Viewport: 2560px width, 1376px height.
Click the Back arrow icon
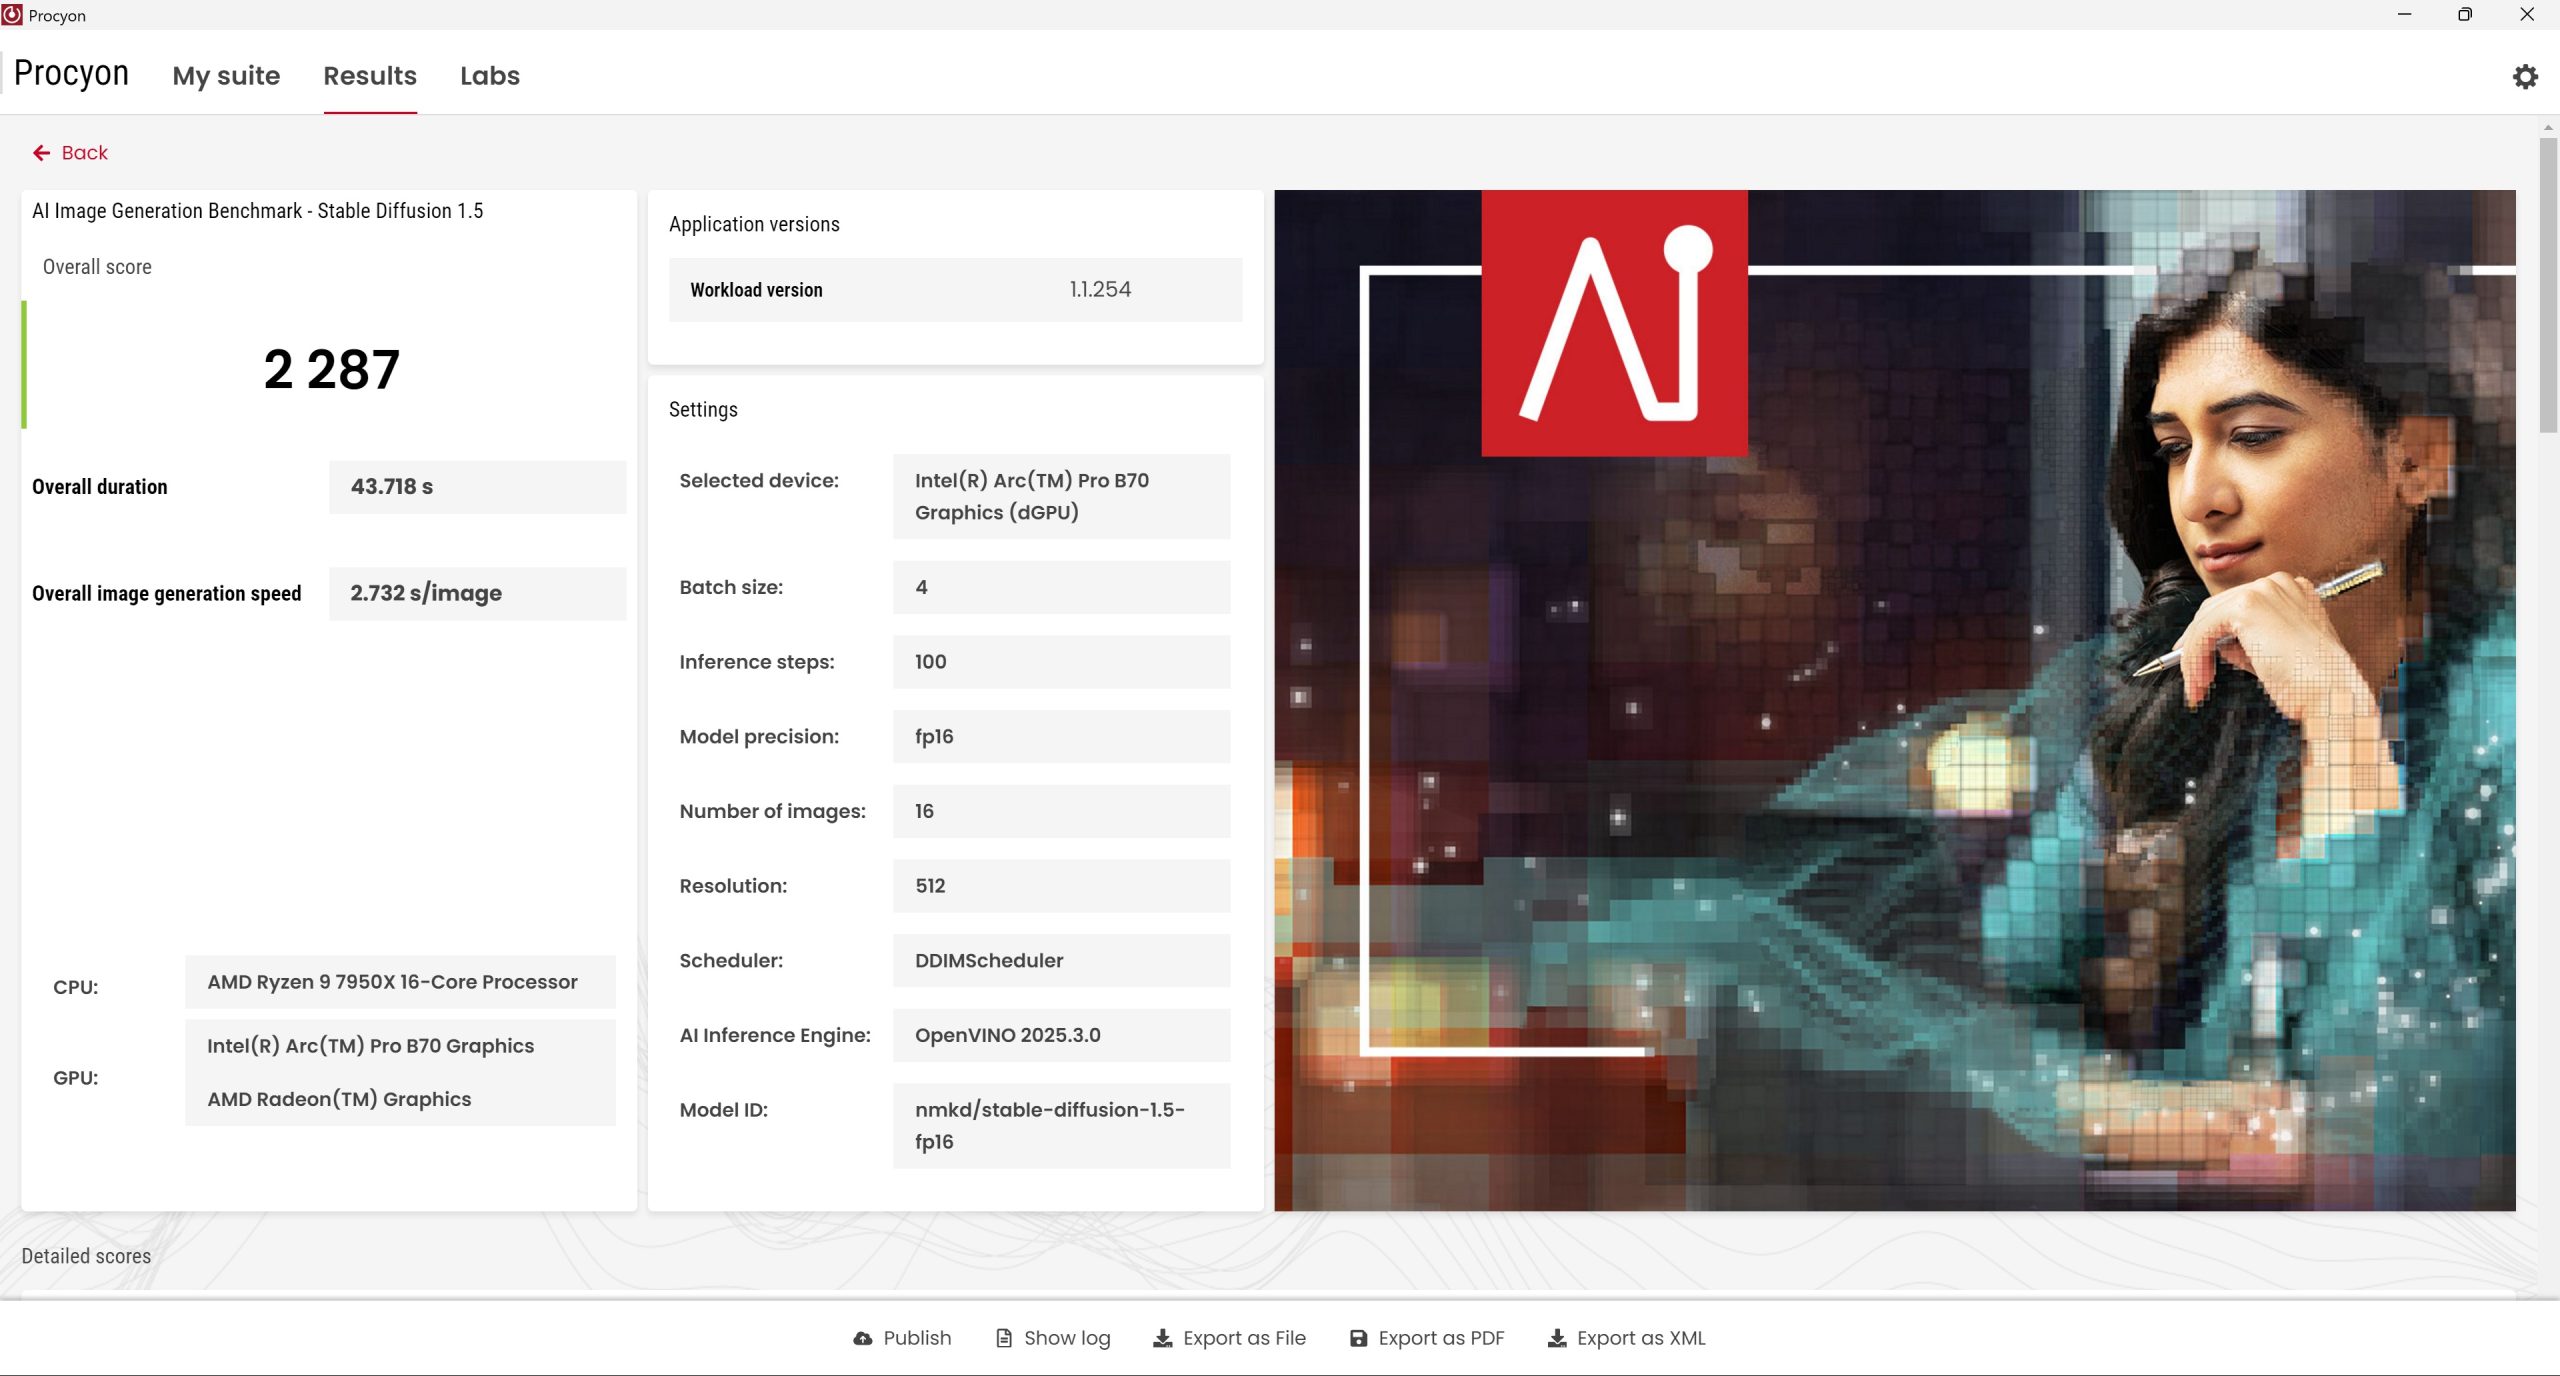tap(41, 153)
